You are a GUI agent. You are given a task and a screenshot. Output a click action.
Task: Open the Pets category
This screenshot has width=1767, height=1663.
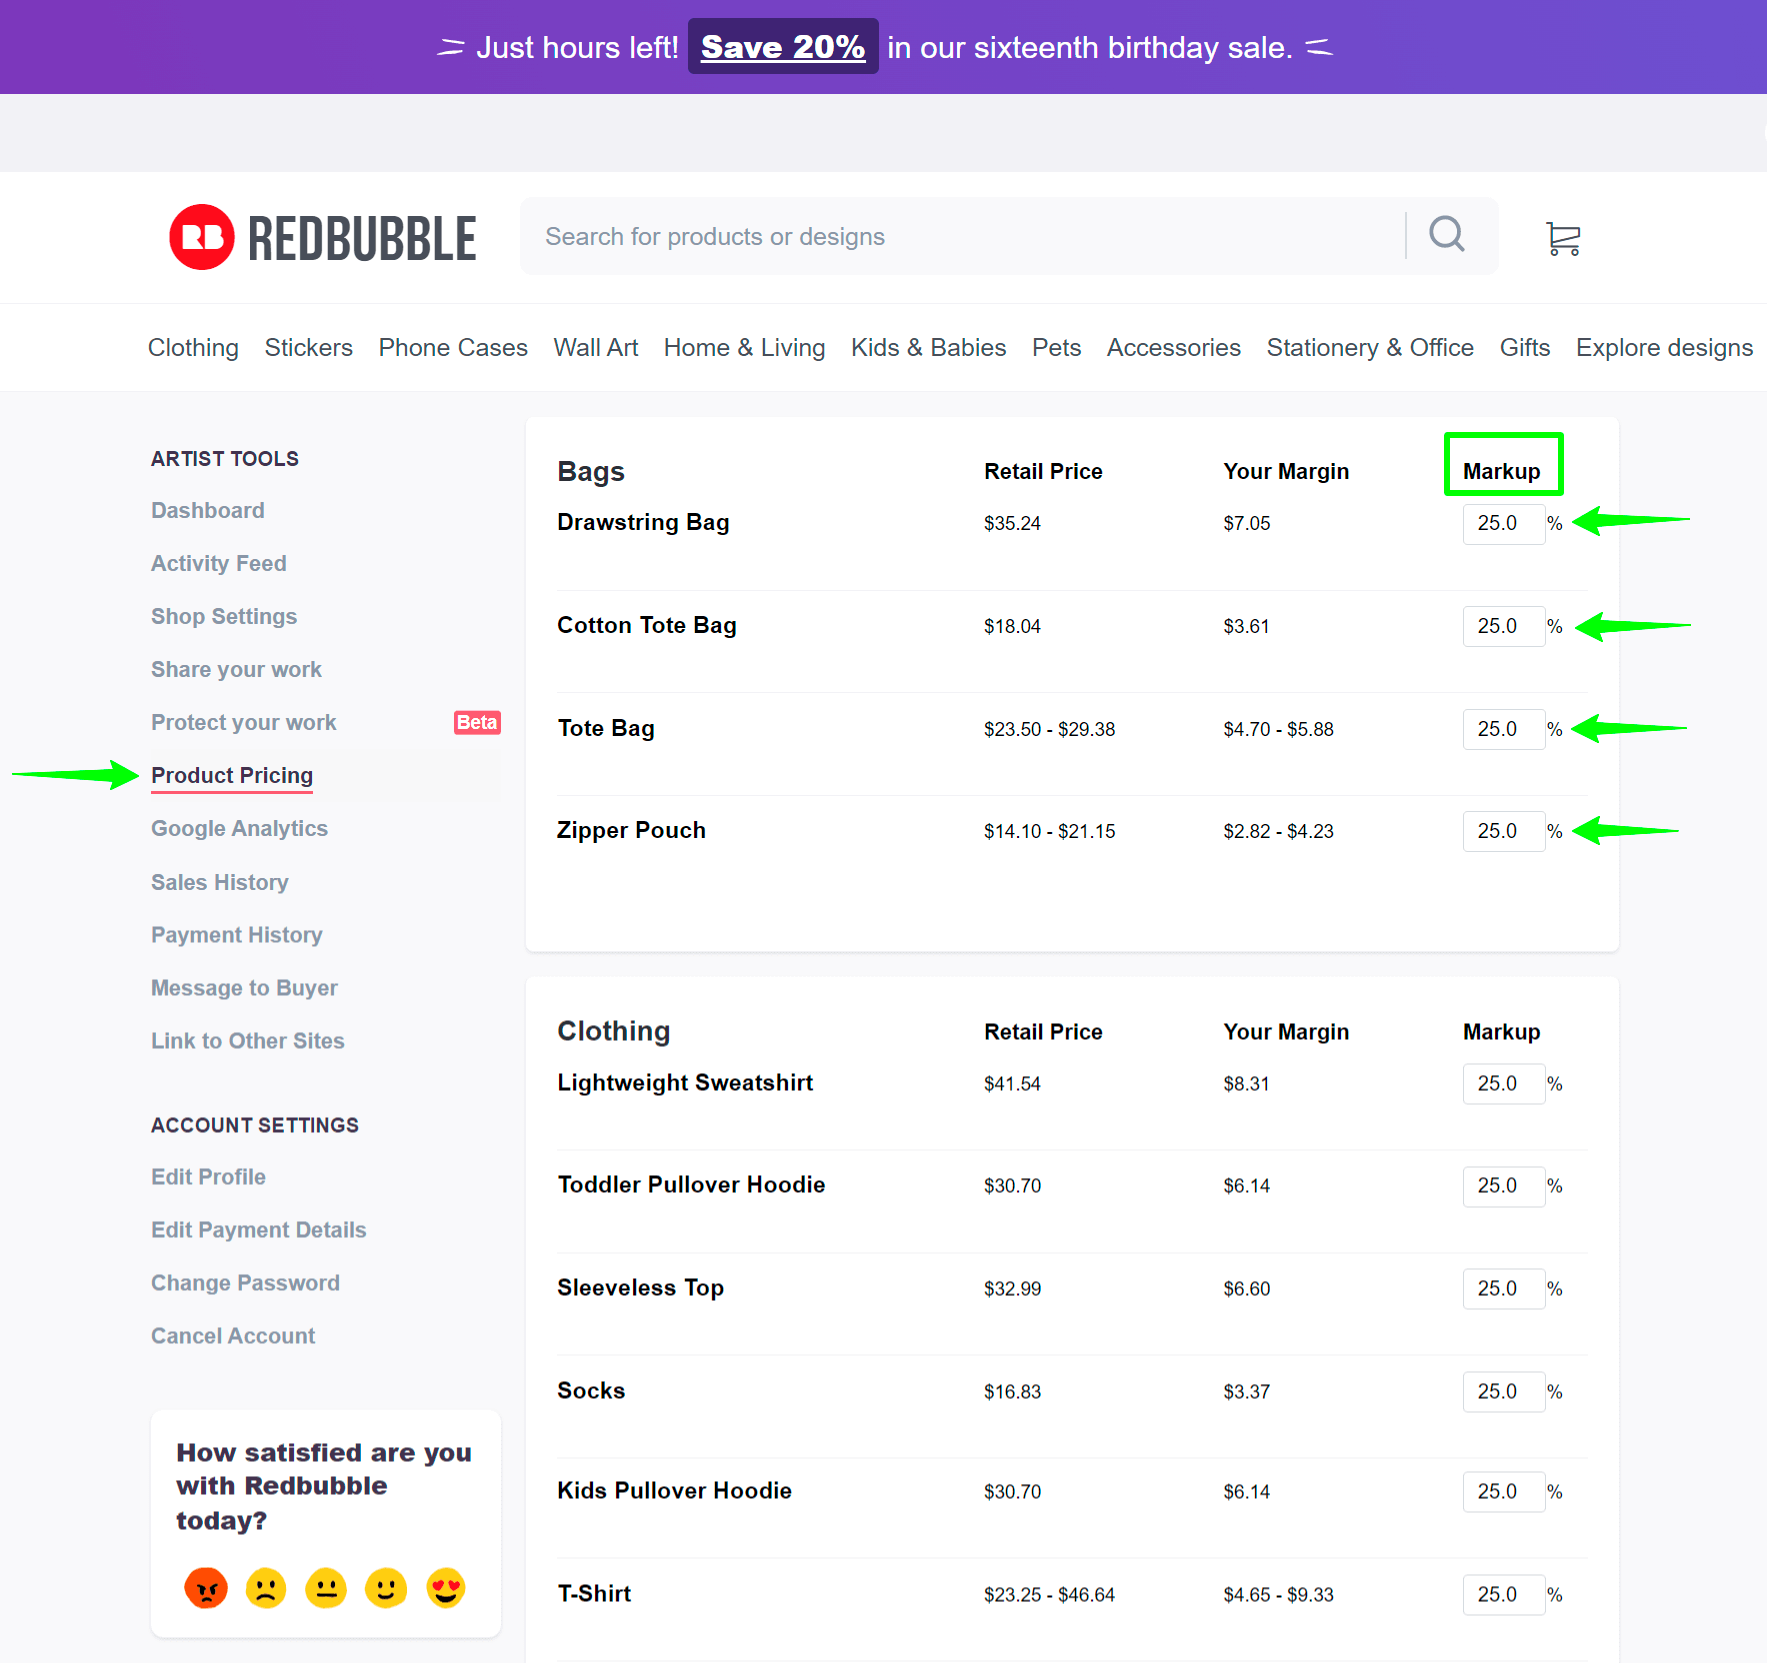(1057, 347)
